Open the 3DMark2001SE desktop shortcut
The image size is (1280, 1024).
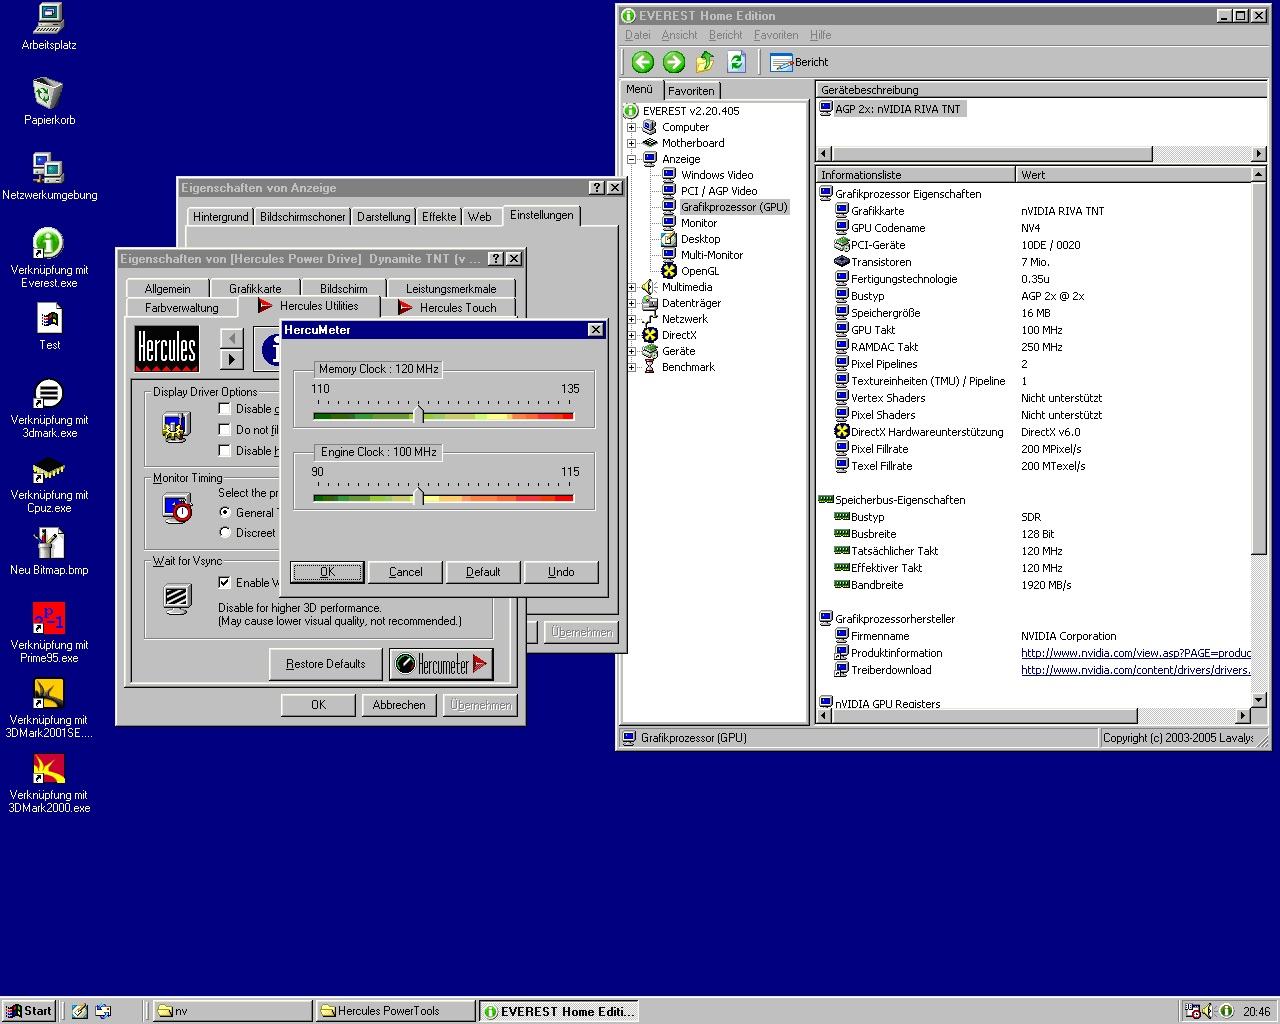(x=49, y=694)
